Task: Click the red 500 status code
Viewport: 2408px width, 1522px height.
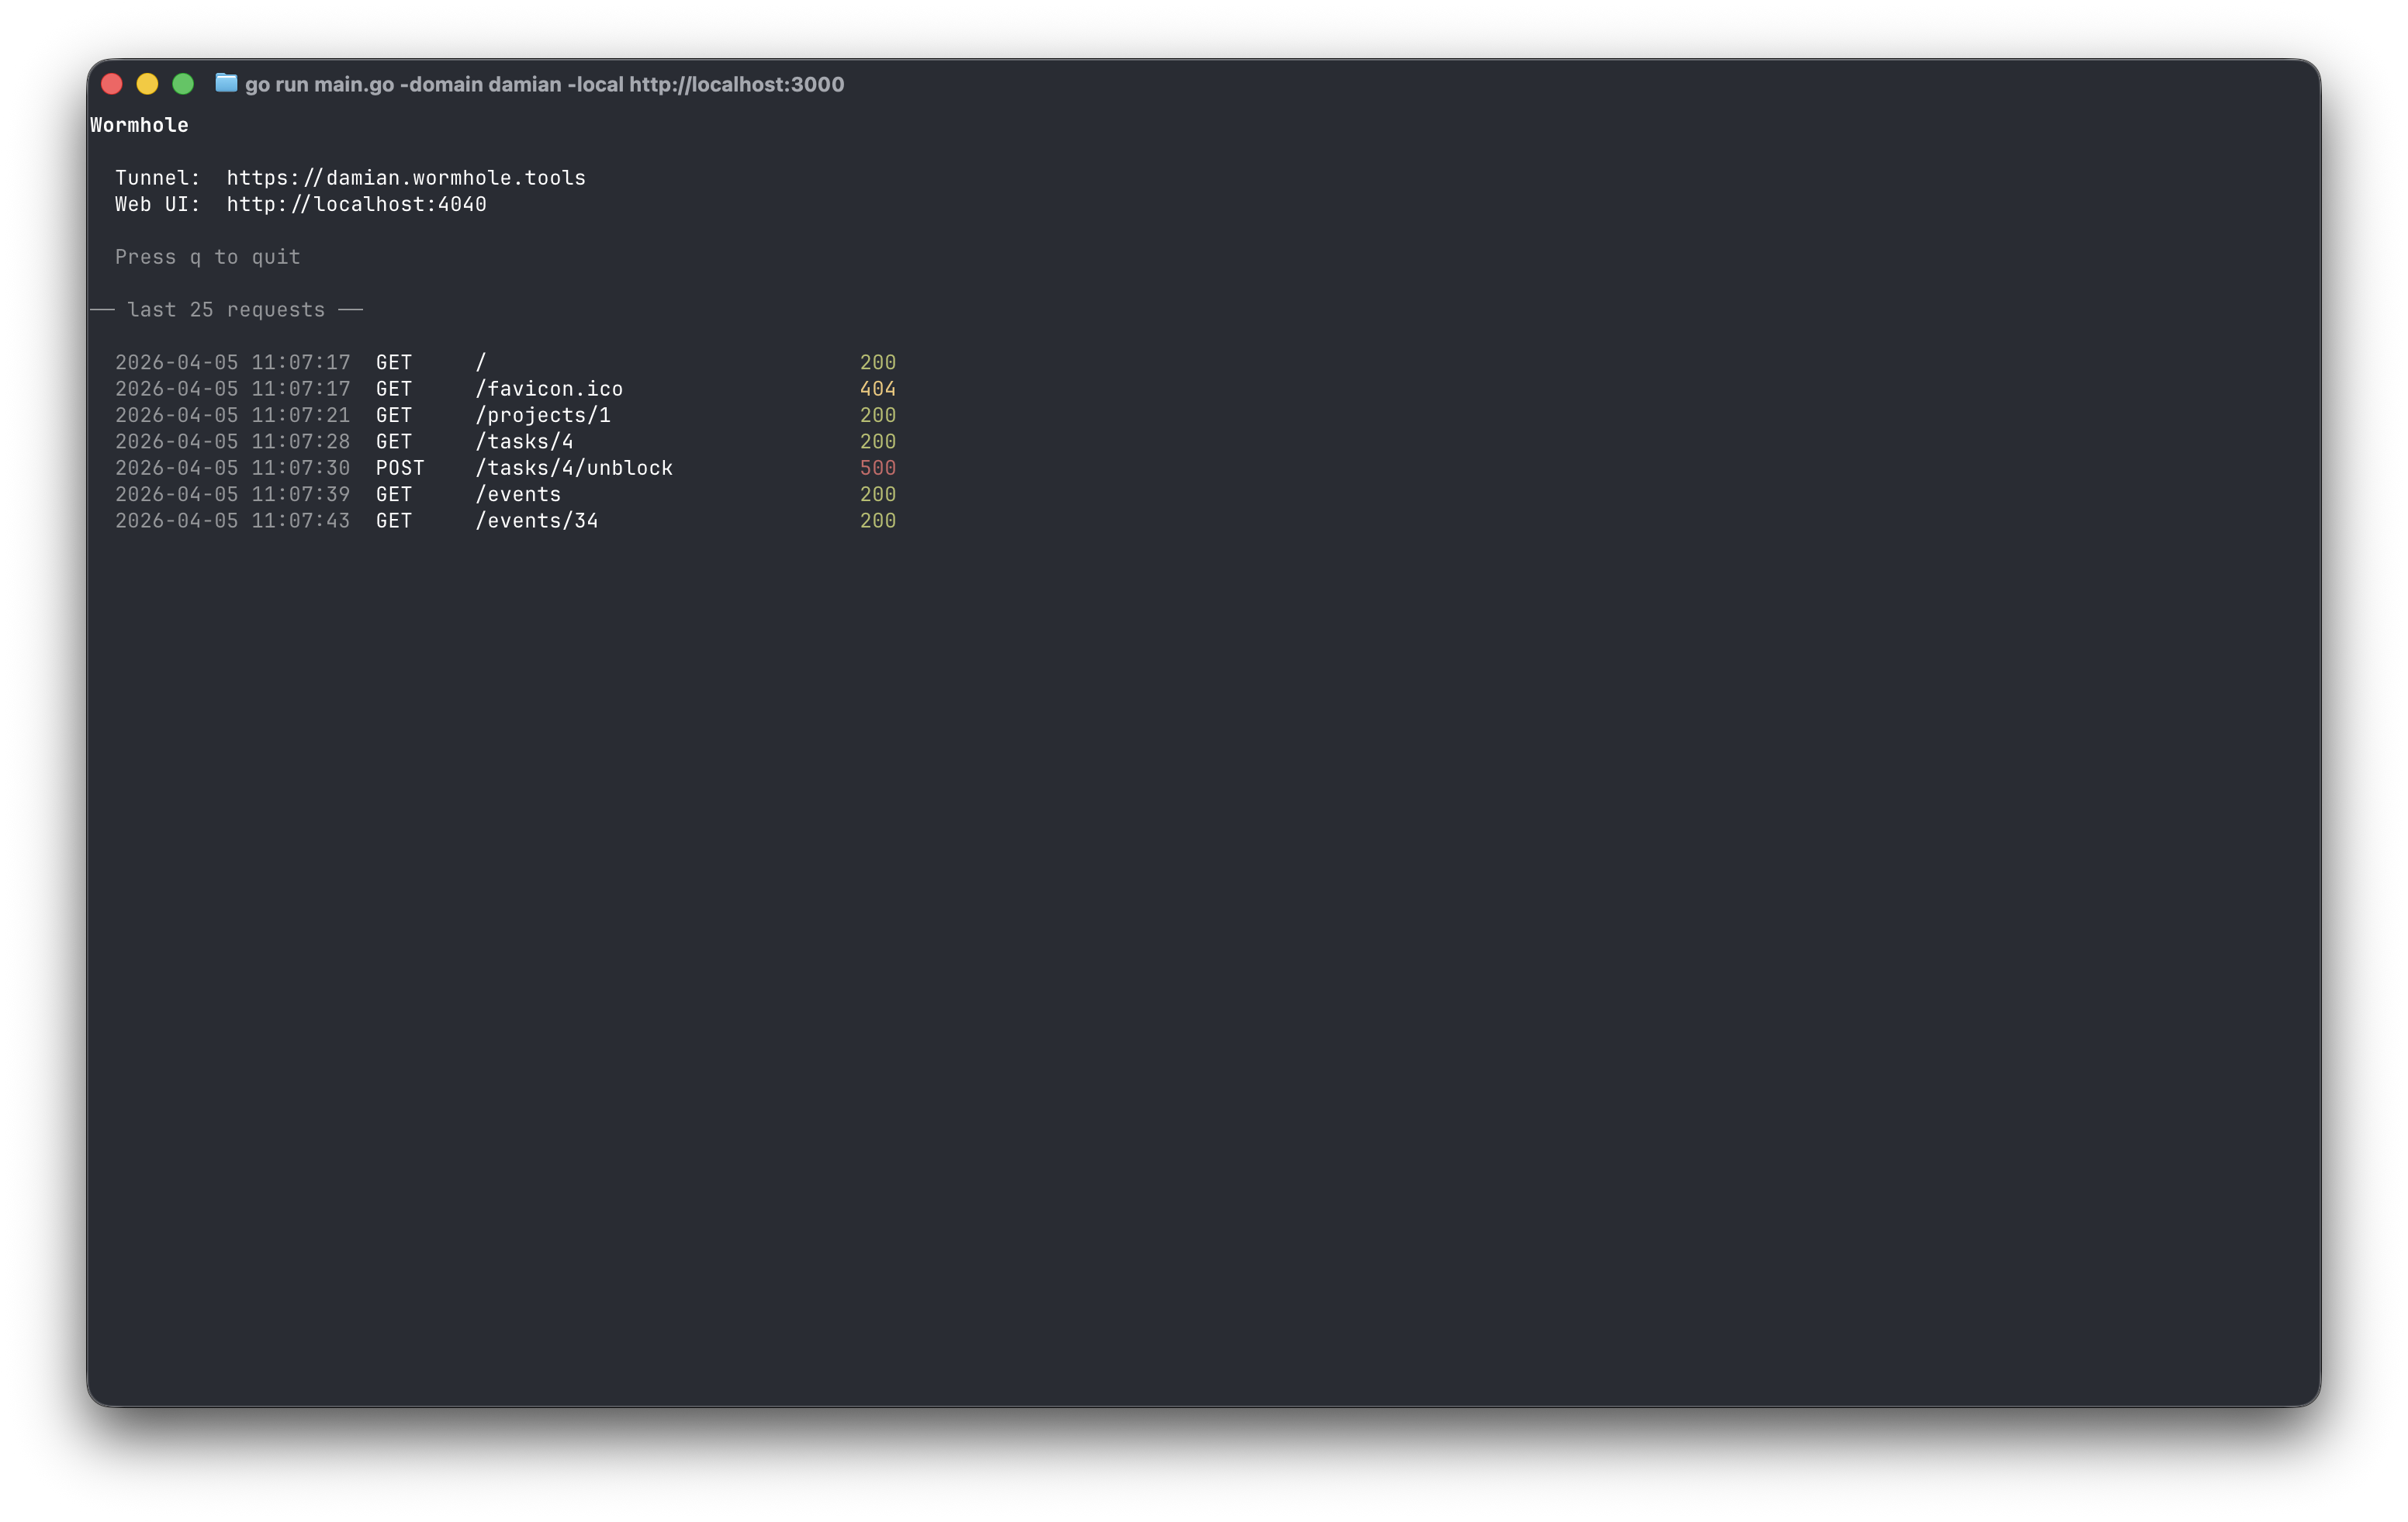Action: 877,468
